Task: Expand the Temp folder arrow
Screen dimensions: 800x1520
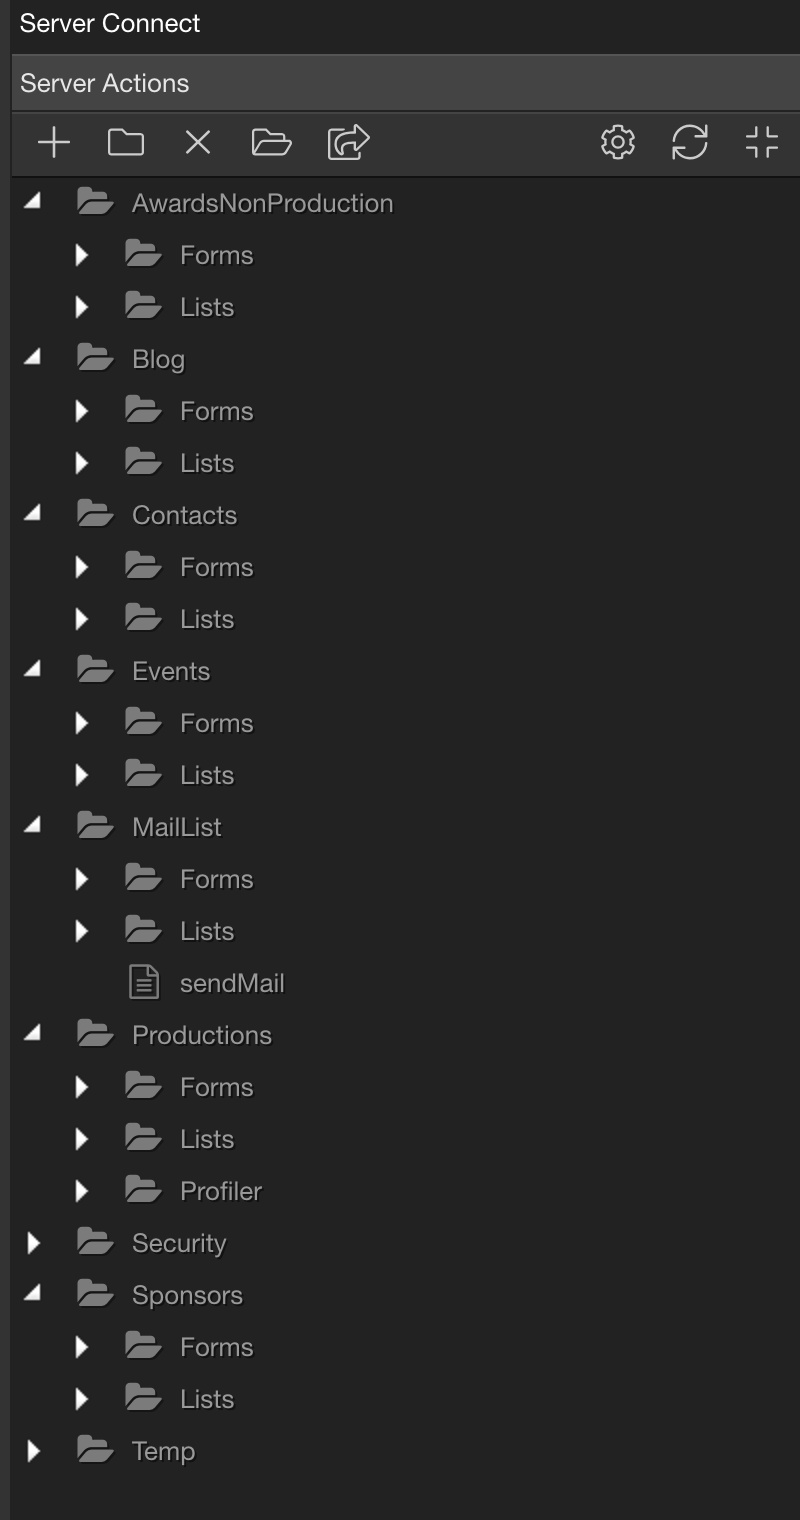Action: [33, 1451]
